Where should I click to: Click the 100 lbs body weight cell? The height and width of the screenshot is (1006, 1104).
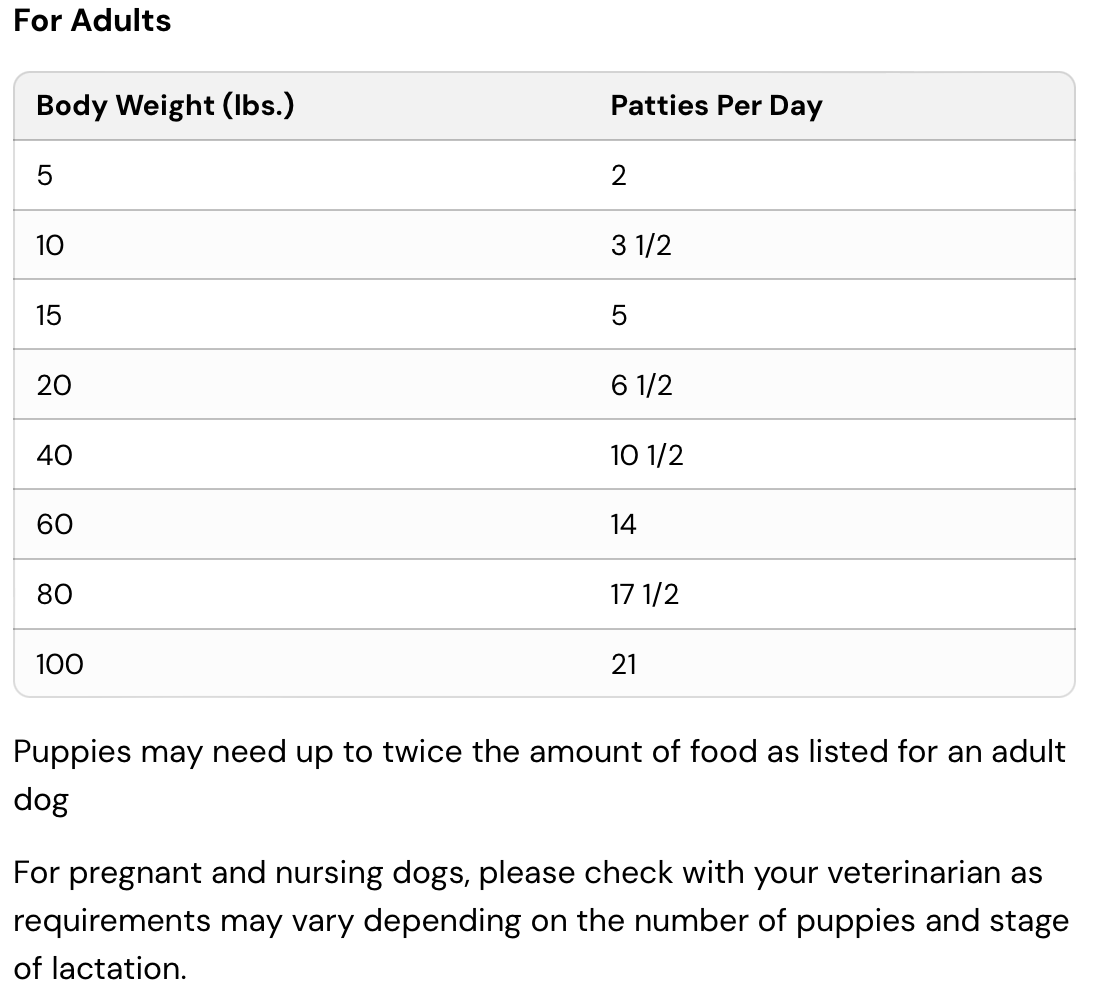(x=60, y=665)
